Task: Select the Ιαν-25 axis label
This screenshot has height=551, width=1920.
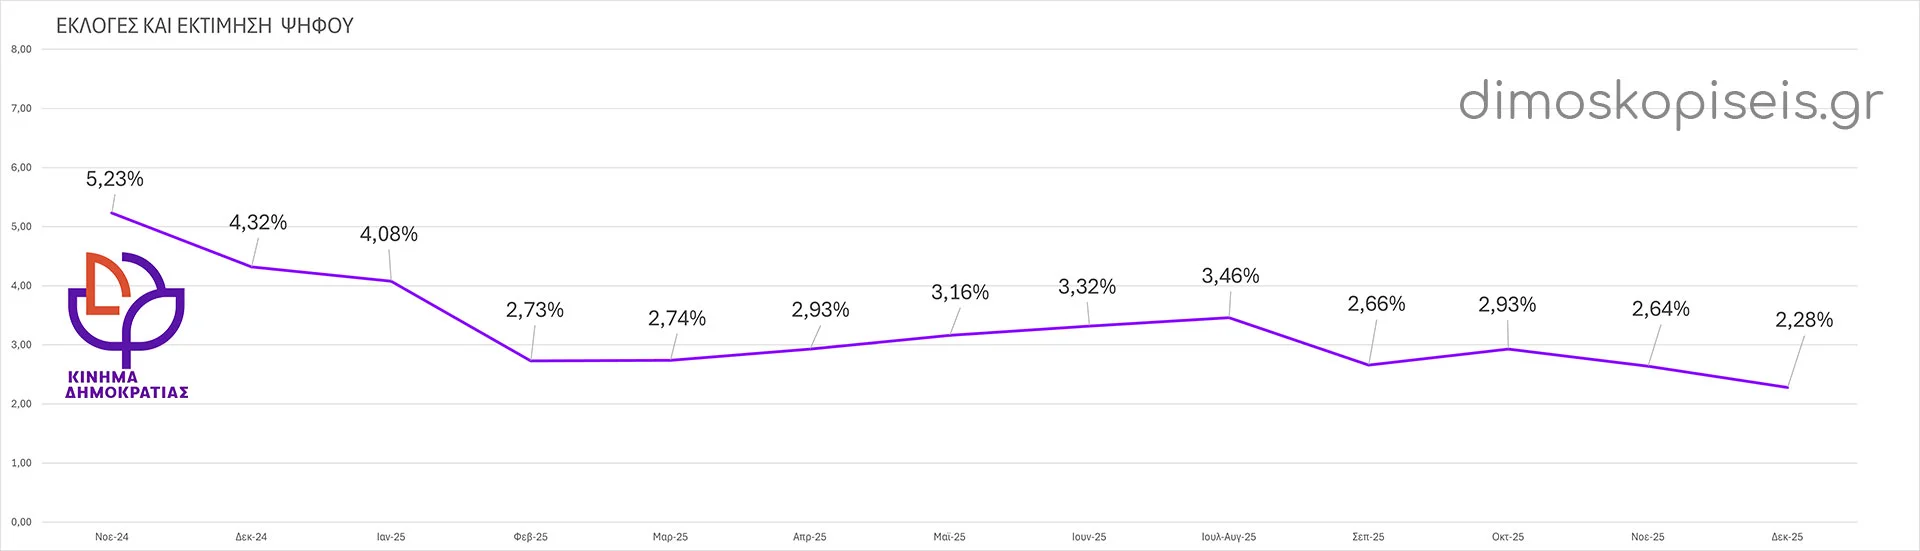Action: pos(391,537)
